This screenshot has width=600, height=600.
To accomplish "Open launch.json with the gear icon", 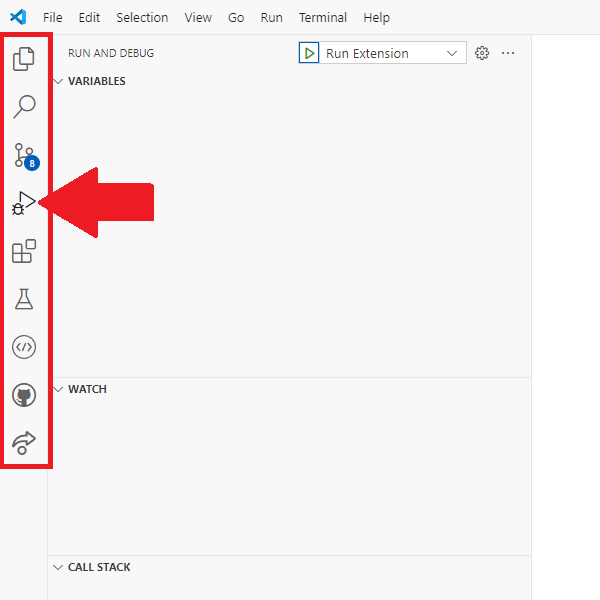I will [482, 53].
